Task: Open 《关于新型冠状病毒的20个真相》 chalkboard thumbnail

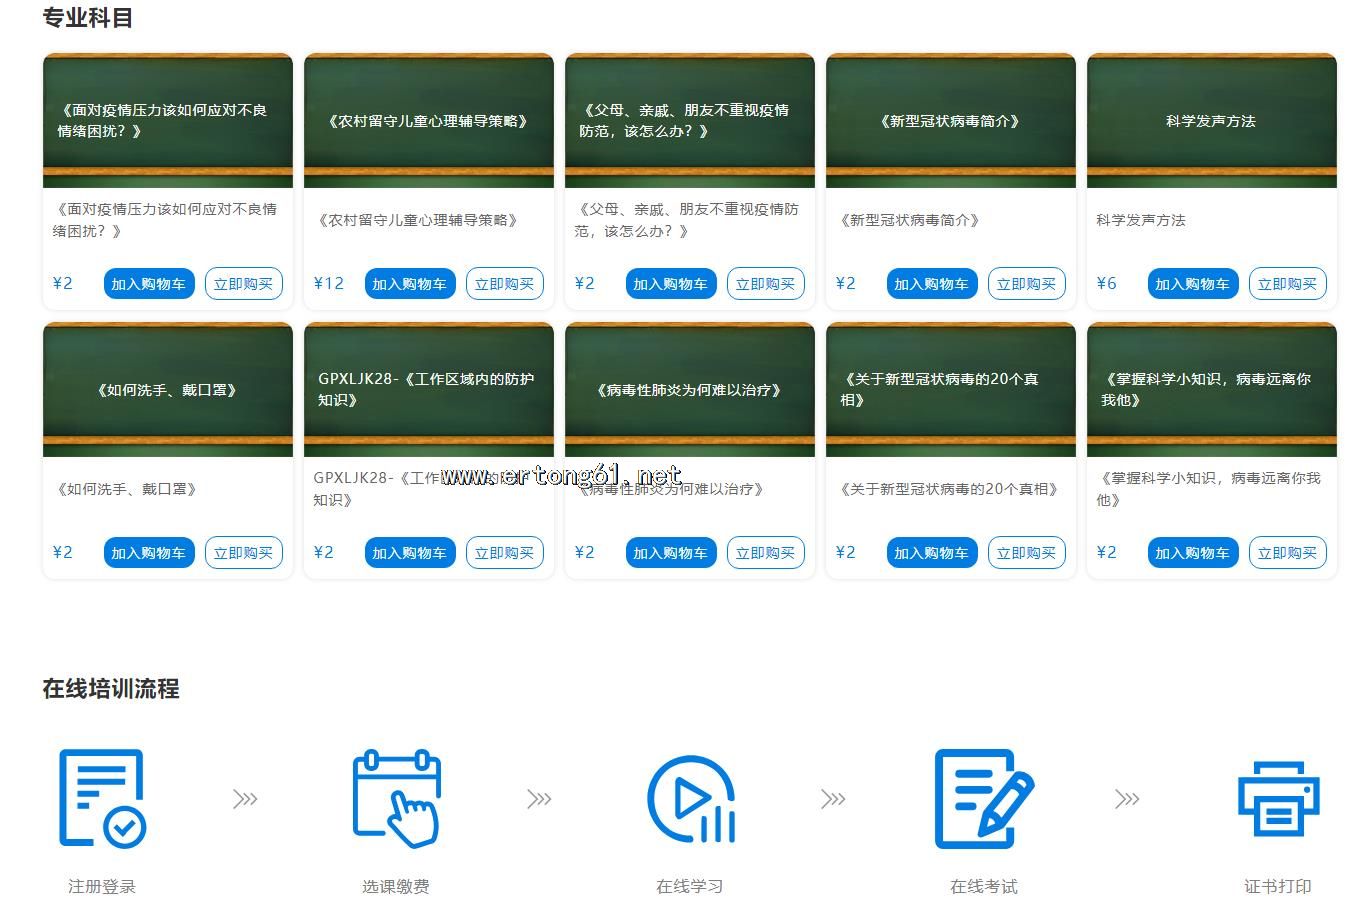Action: (x=951, y=389)
